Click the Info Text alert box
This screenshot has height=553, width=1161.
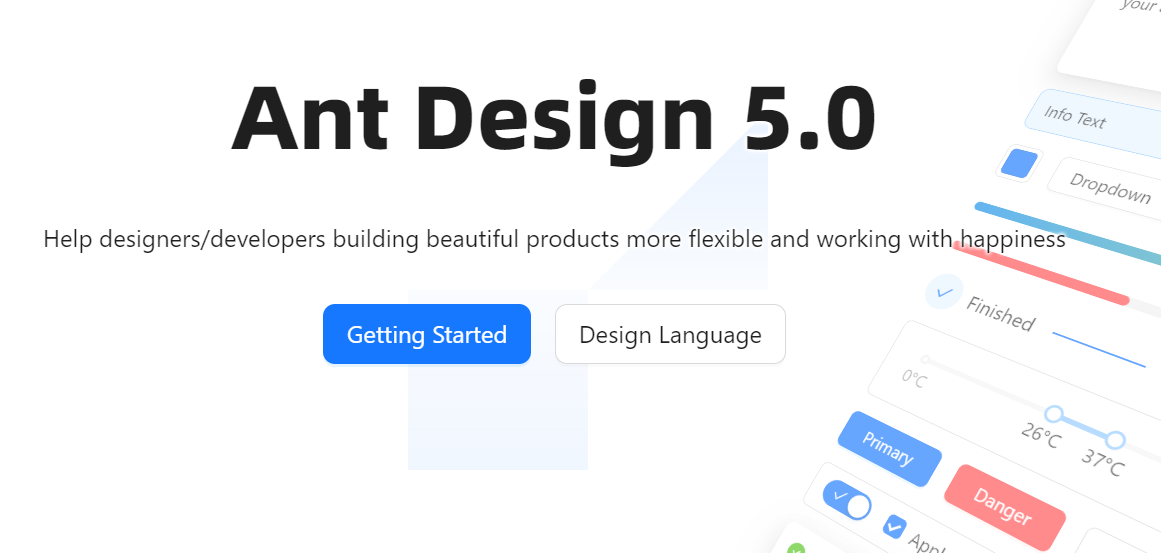[1093, 124]
